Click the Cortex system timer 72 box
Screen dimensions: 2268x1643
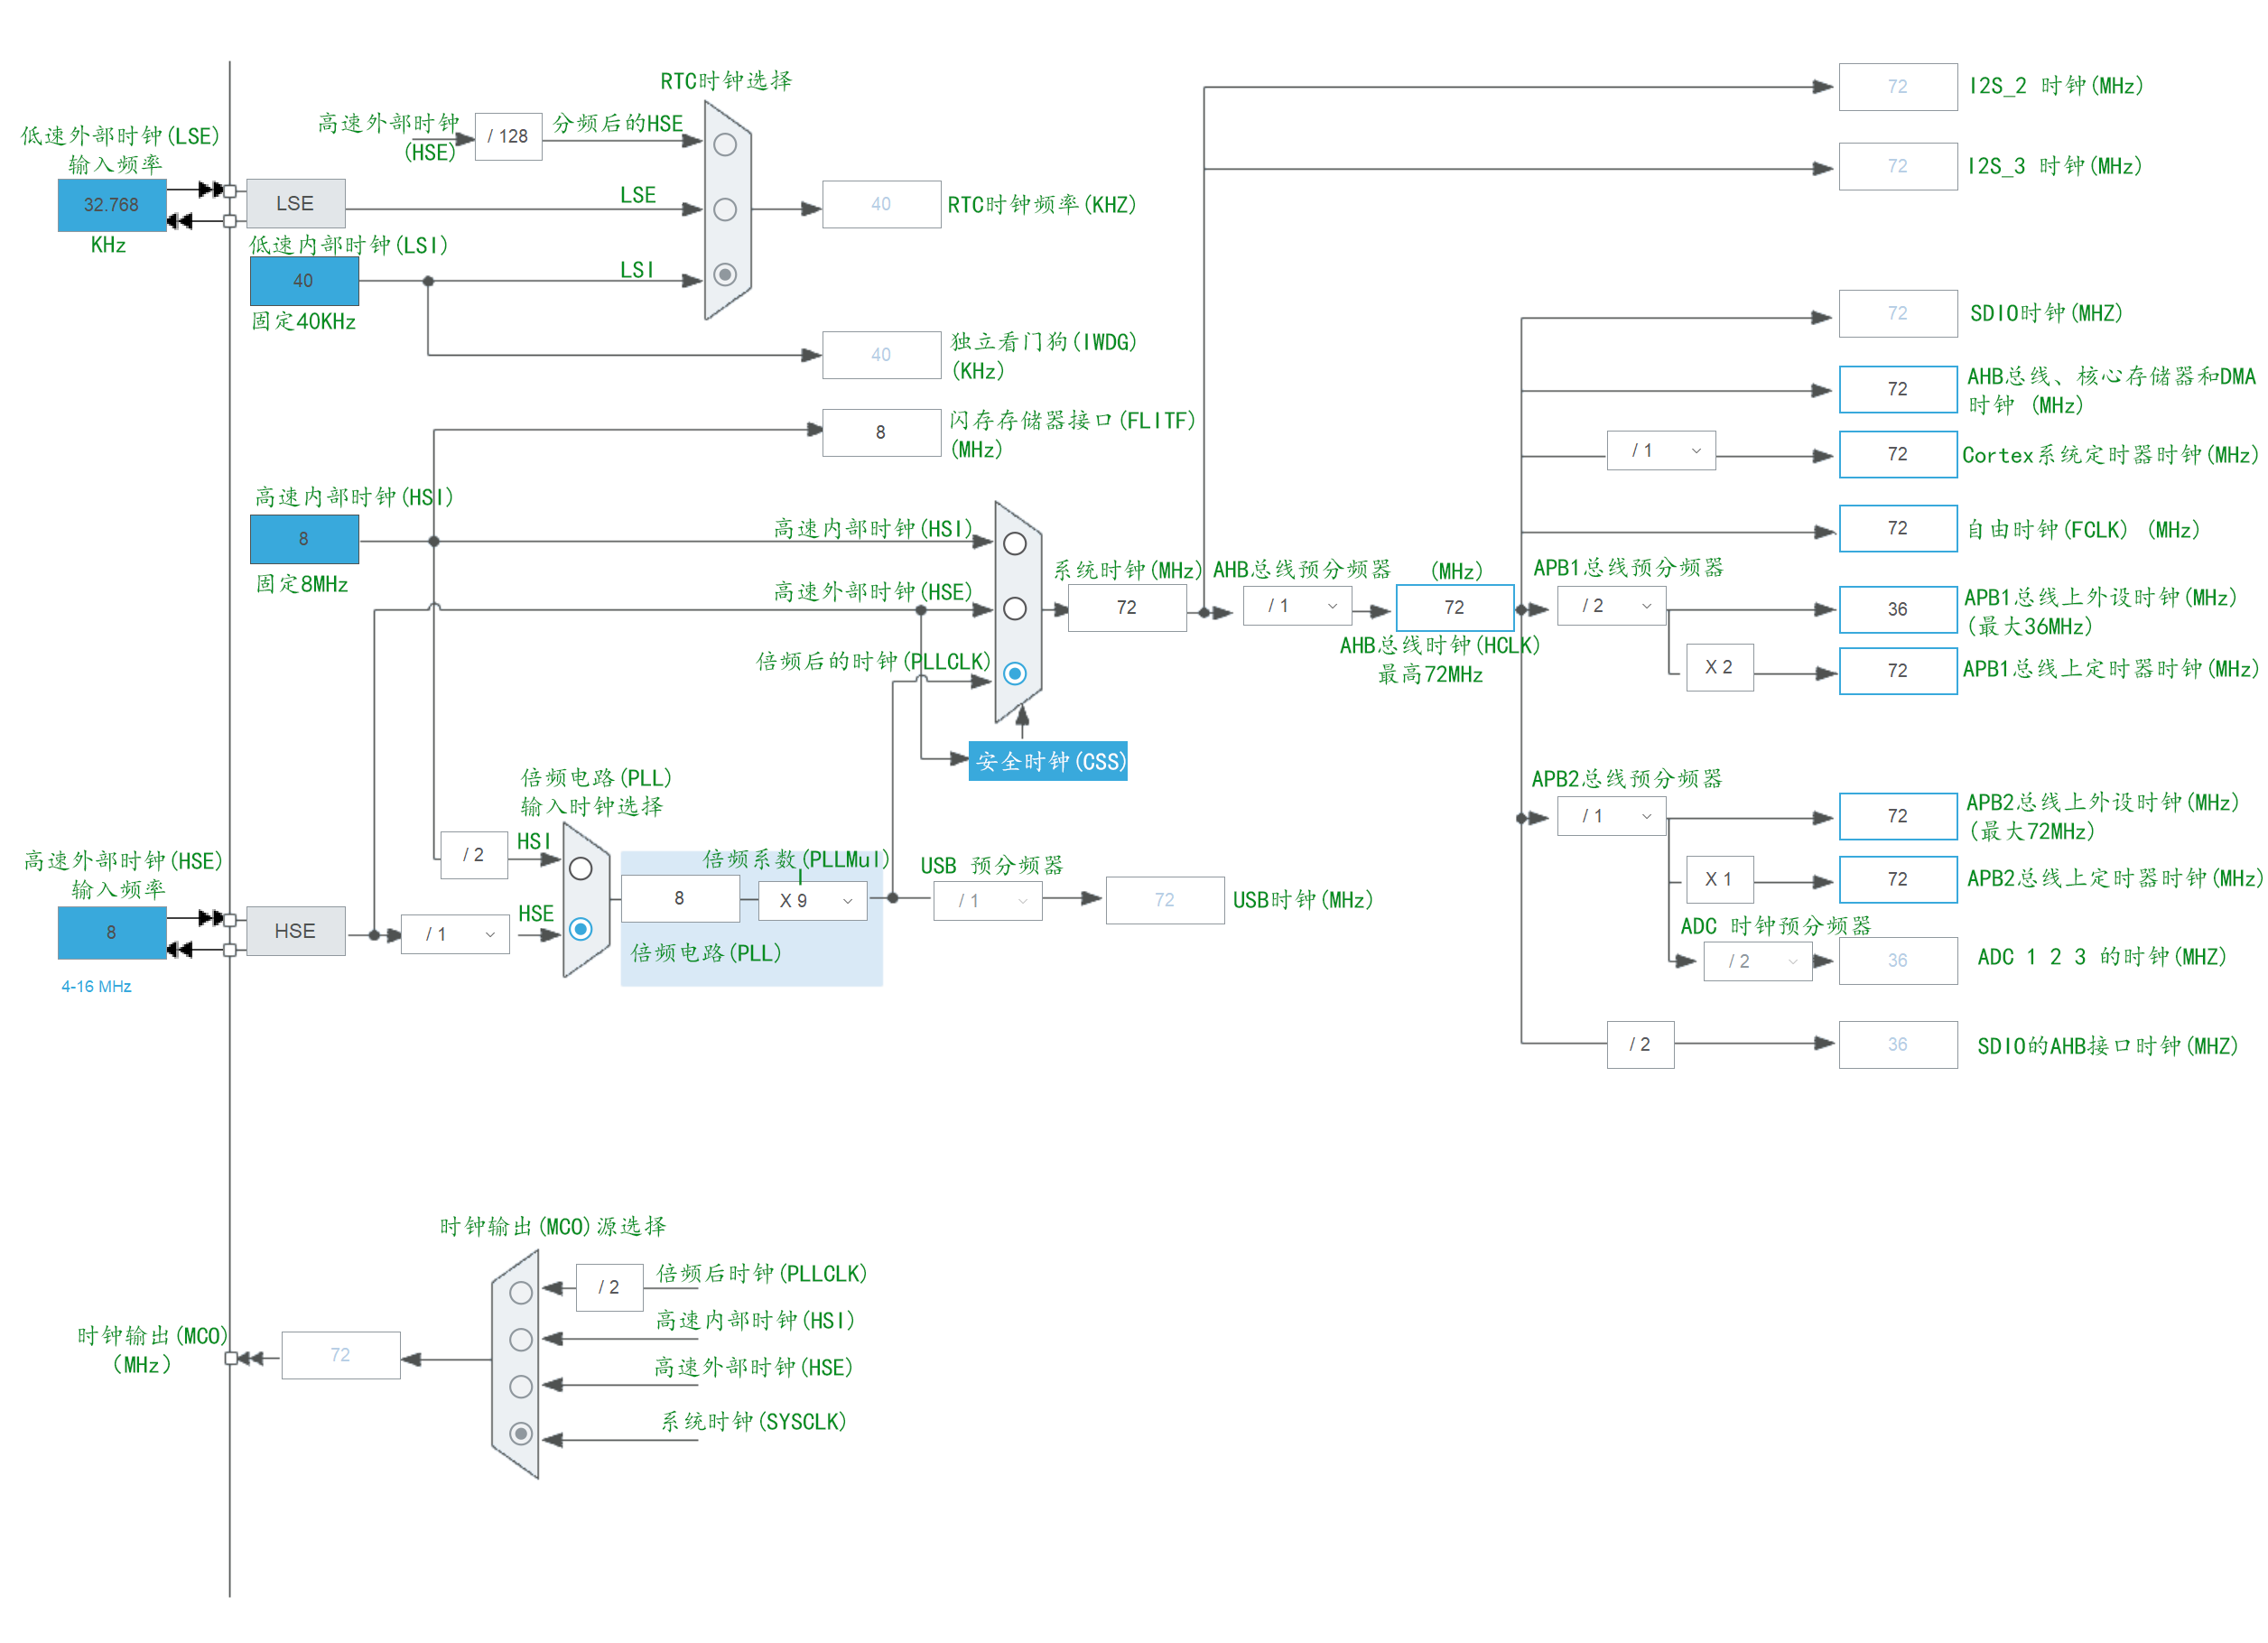pyautogui.click(x=1899, y=455)
